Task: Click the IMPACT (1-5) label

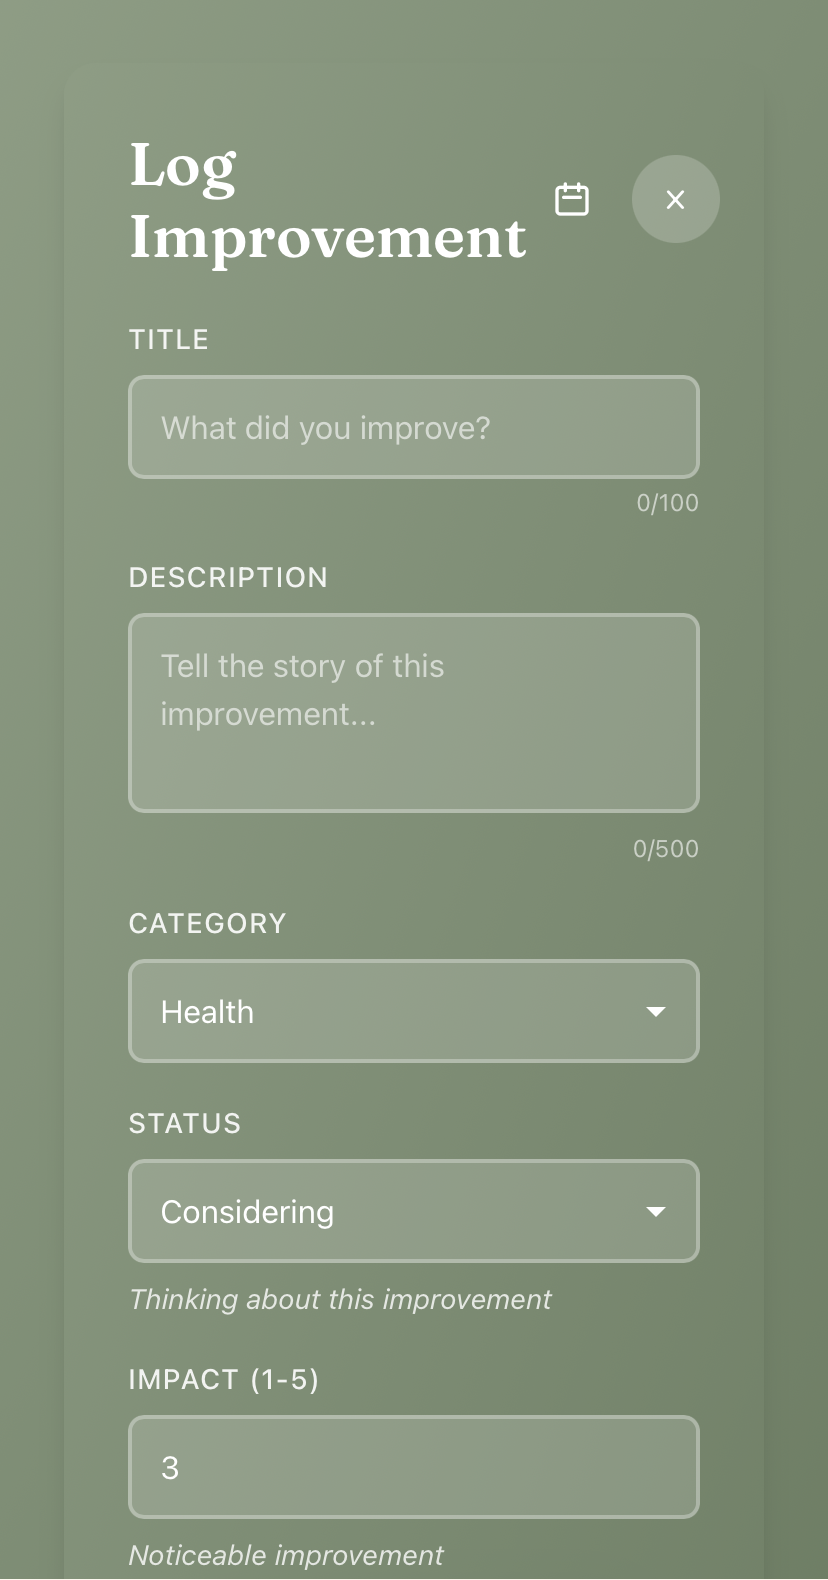Action: pyautogui.click(x=223, y=1379)
